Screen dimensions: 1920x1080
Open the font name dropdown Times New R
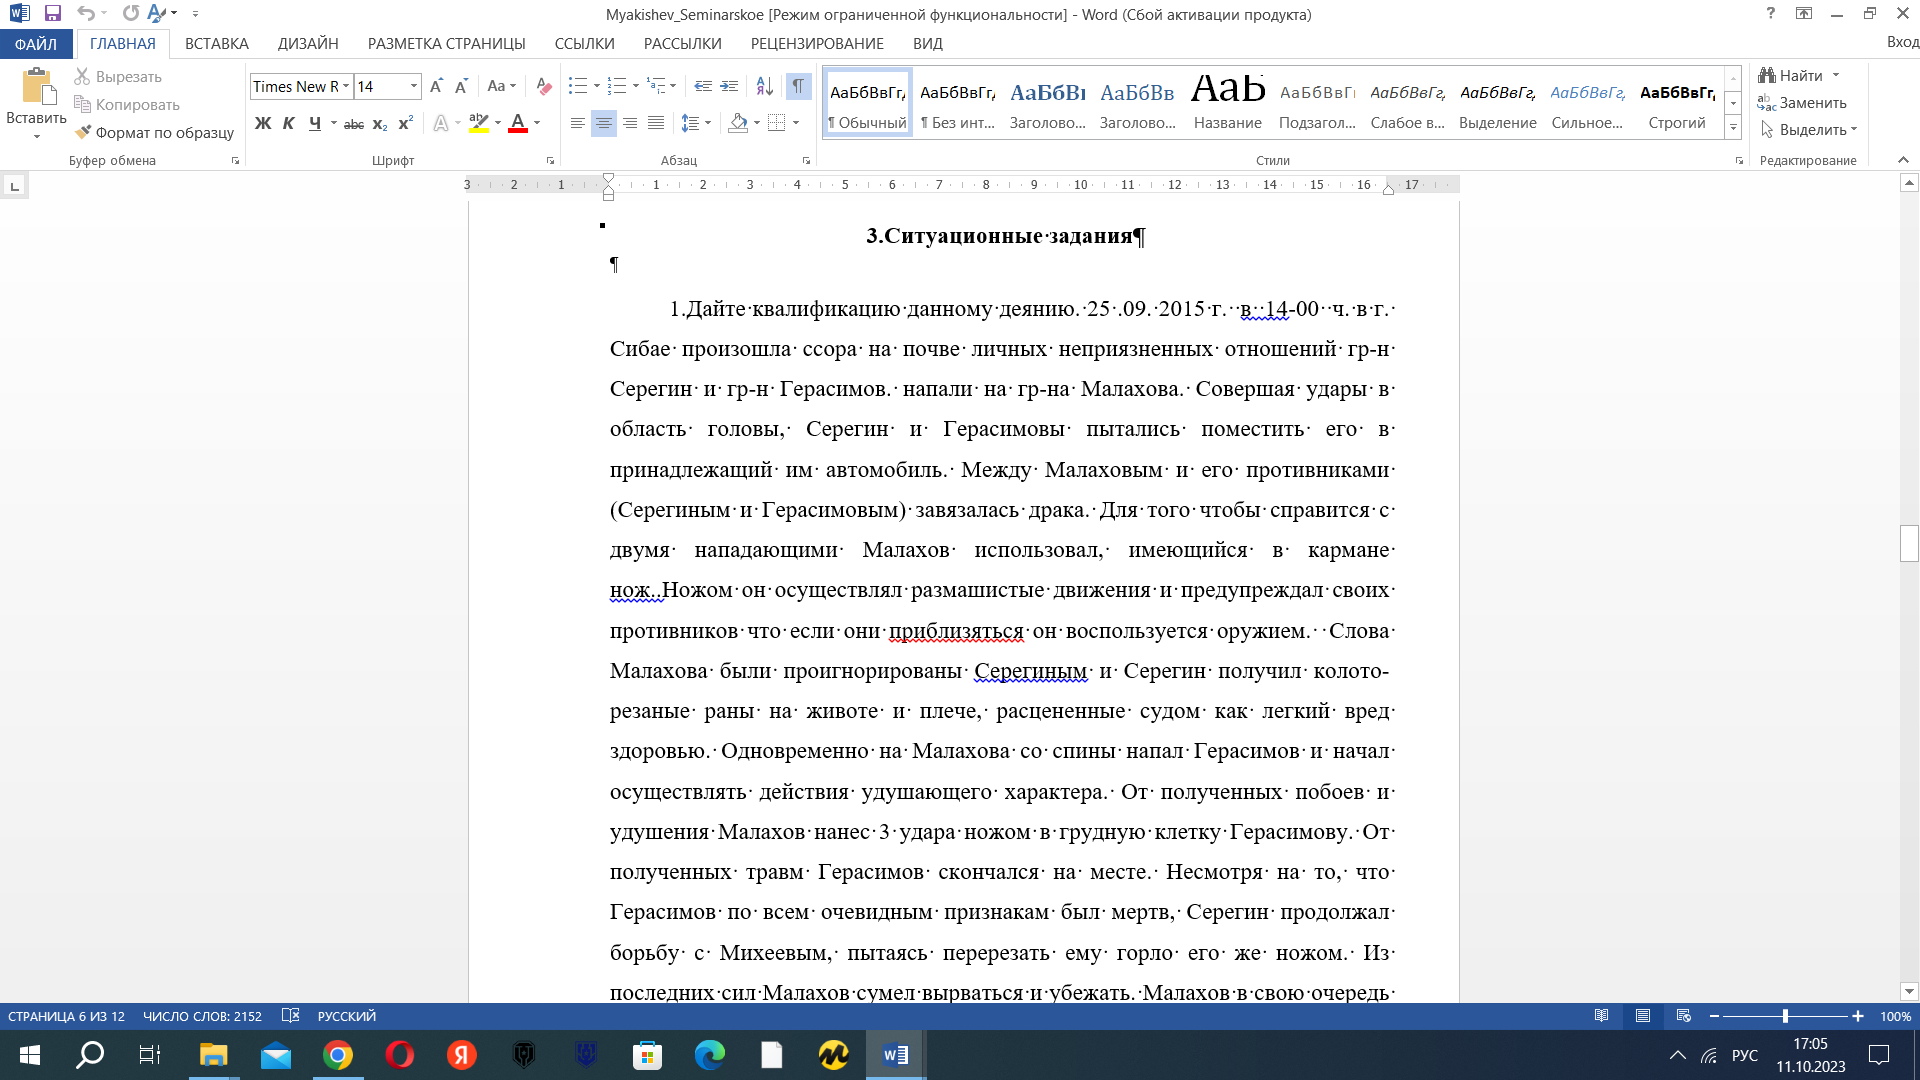tap(346, 87)
